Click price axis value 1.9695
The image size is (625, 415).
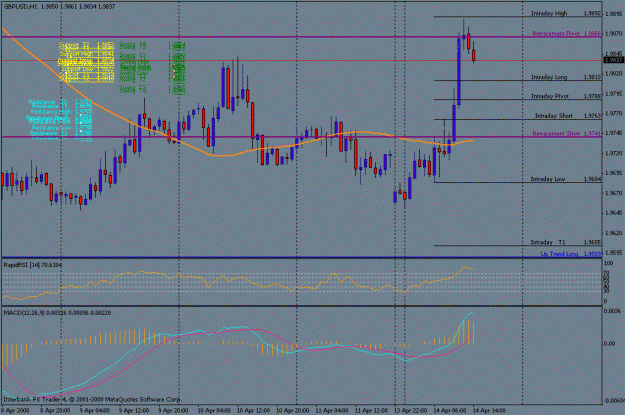point(614,173)
